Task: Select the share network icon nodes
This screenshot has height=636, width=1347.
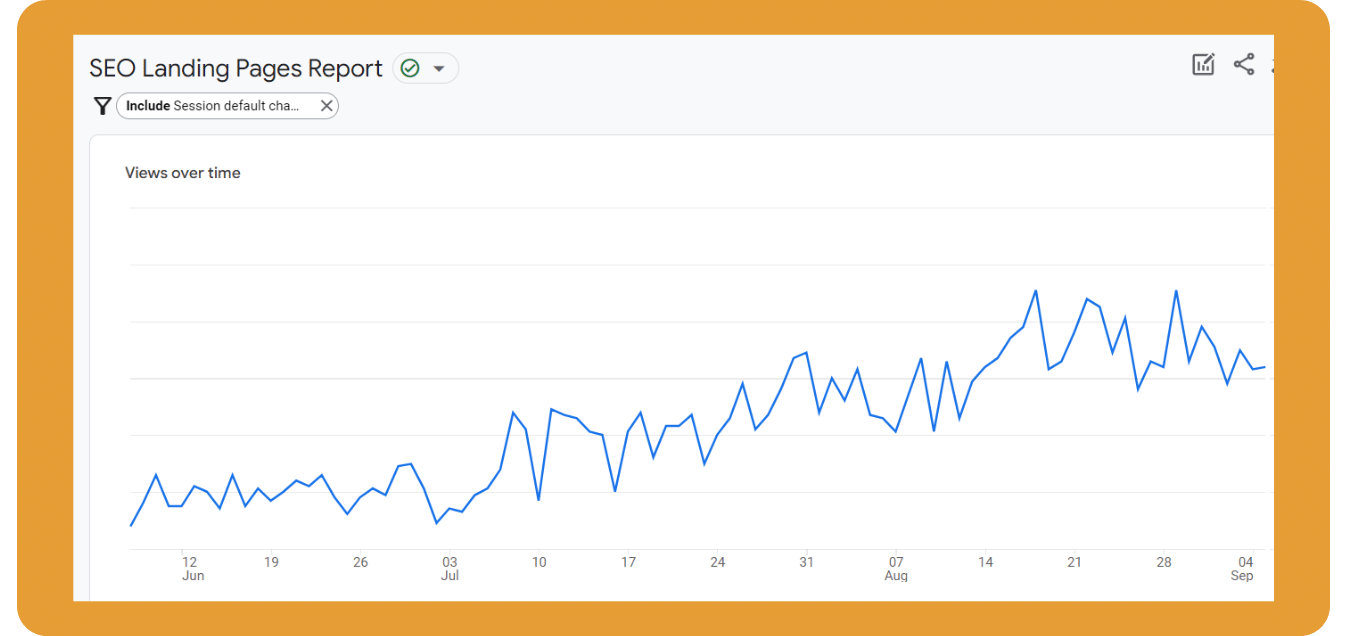Action: click(1244, 64)
